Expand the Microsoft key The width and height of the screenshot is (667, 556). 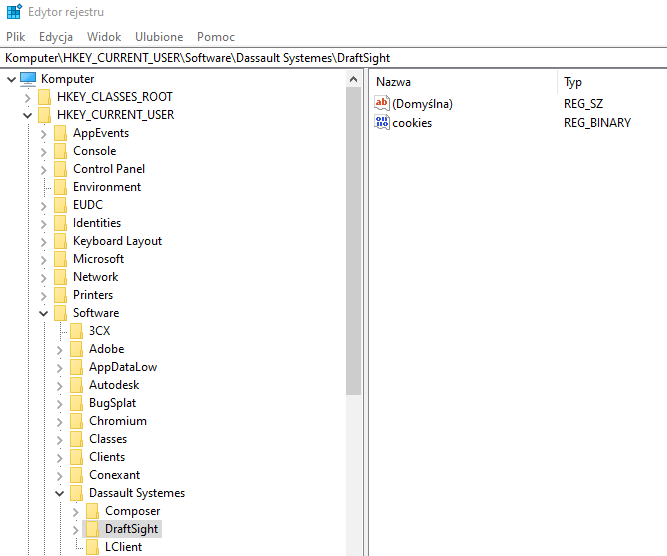[x=43, y=260]
